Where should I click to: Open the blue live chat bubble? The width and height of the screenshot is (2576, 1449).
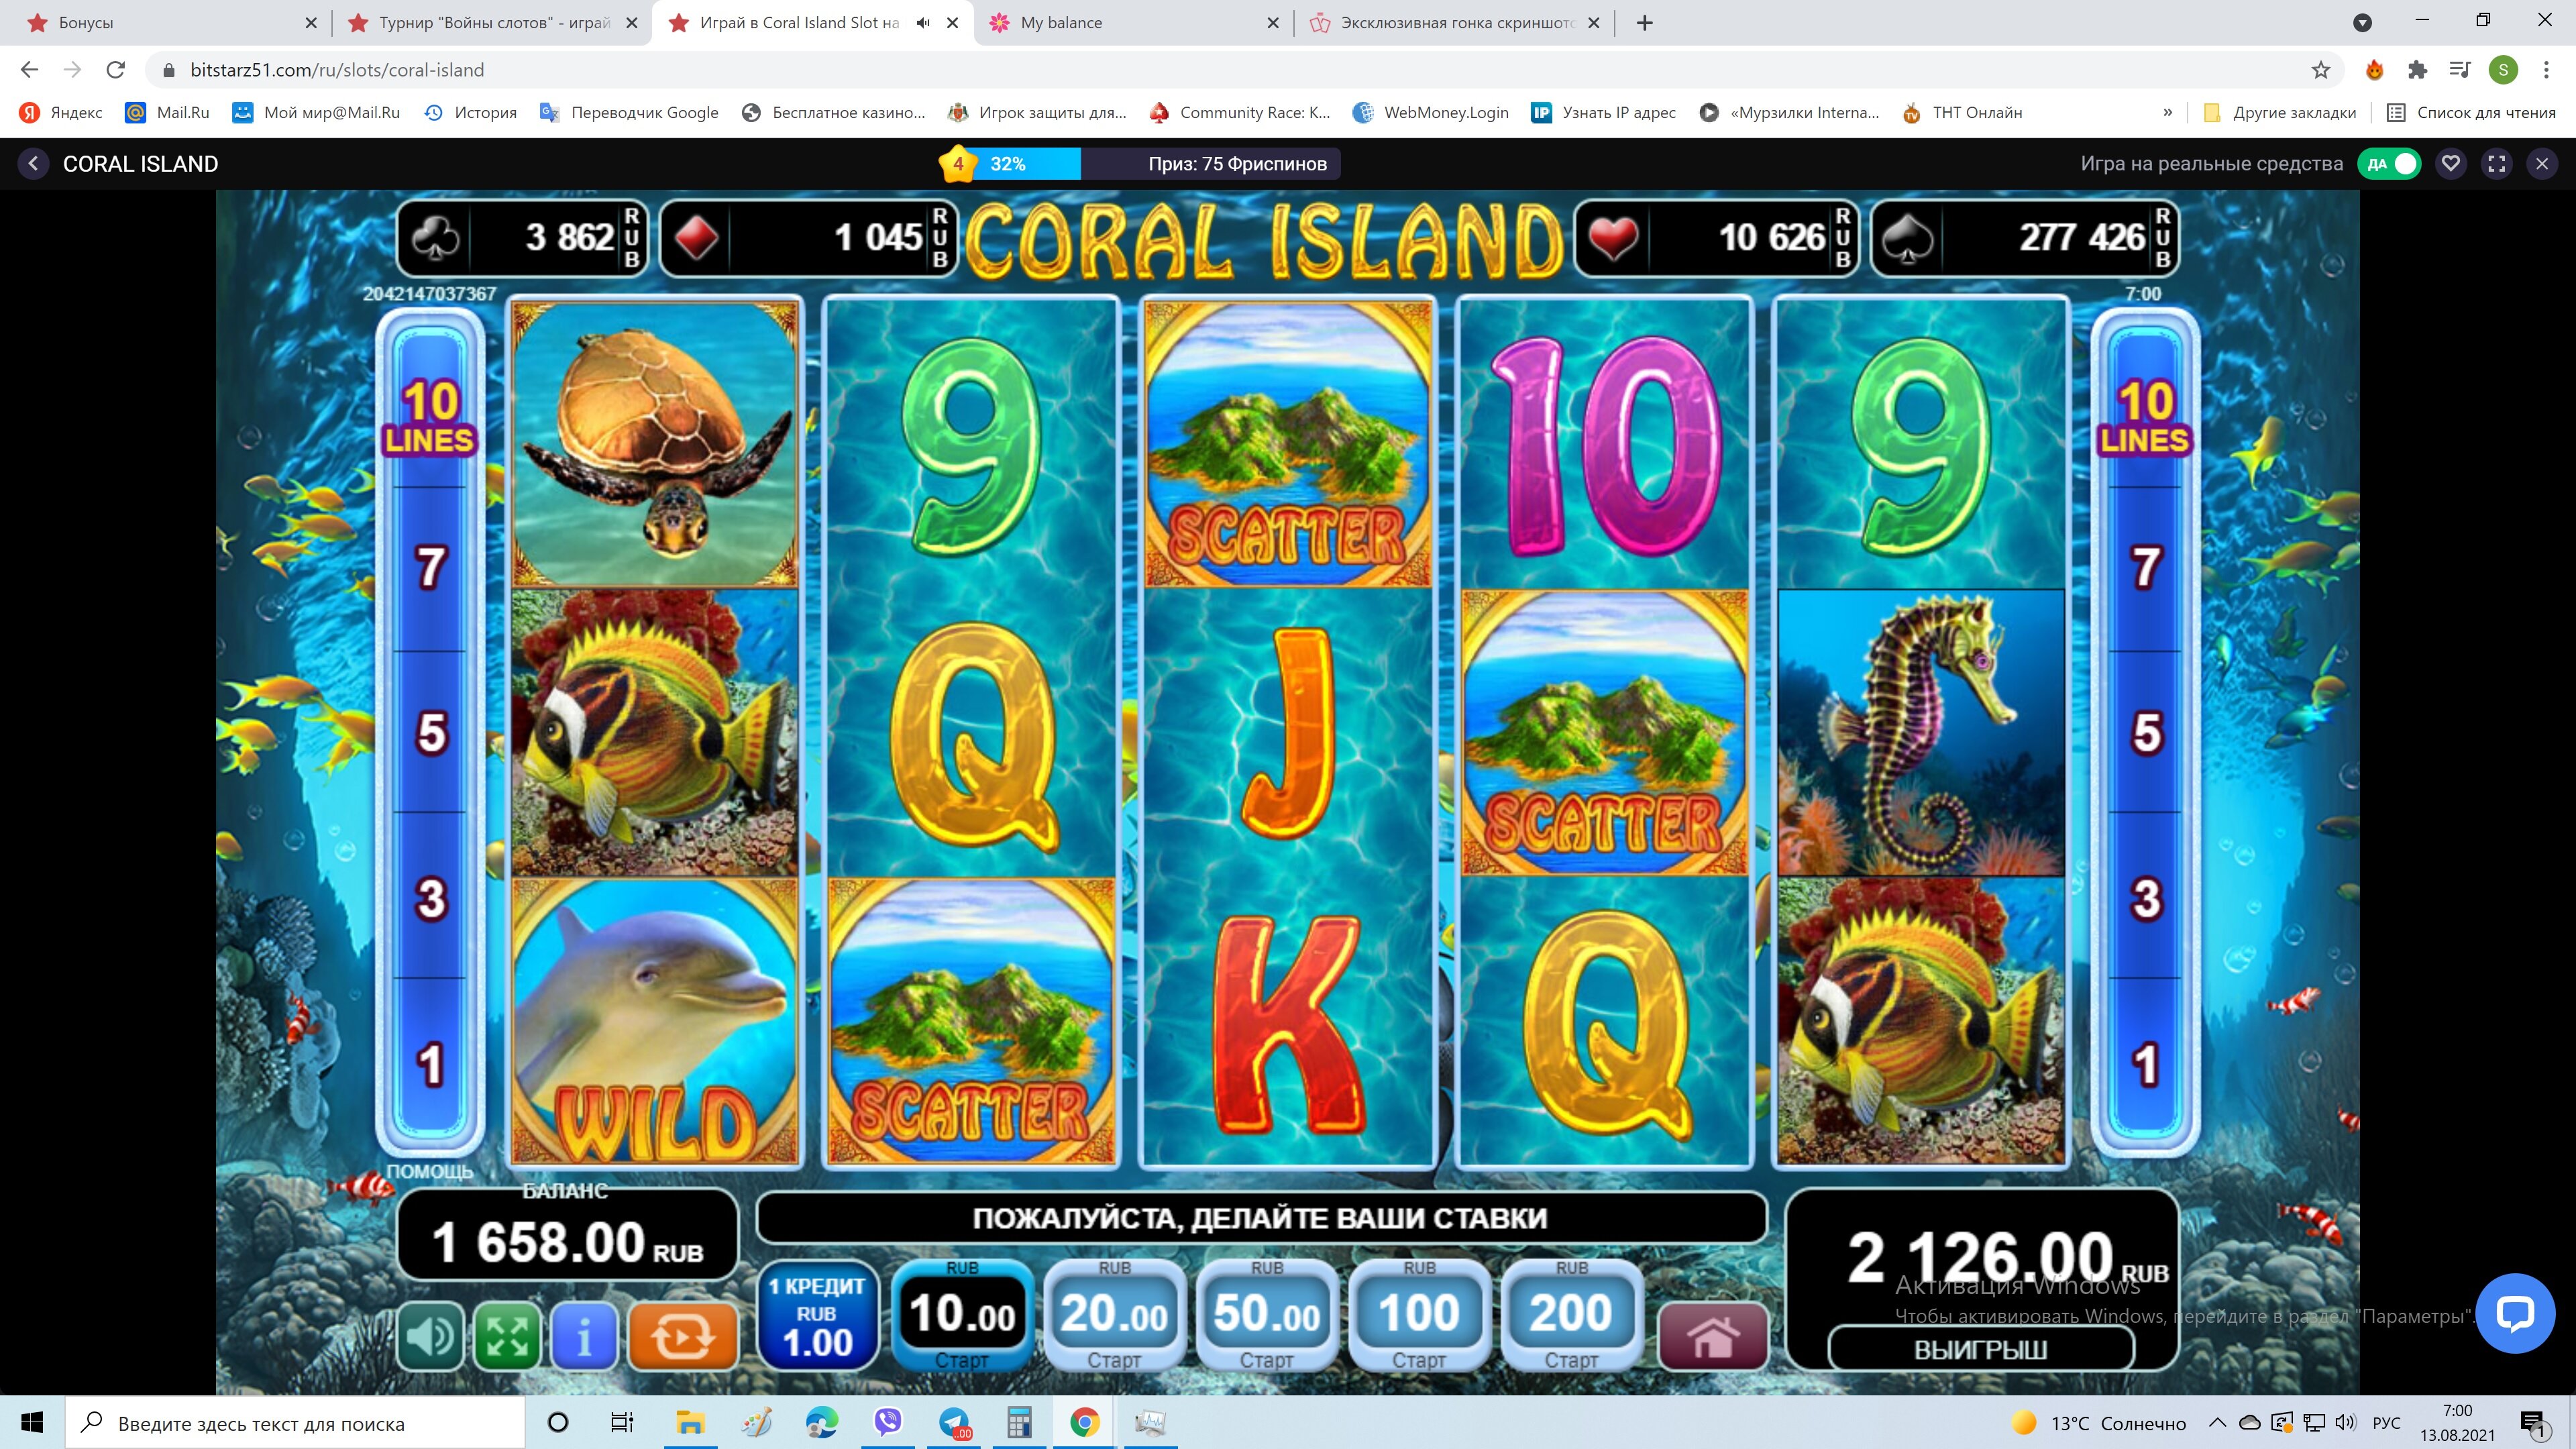[x=2514, y=1313]
